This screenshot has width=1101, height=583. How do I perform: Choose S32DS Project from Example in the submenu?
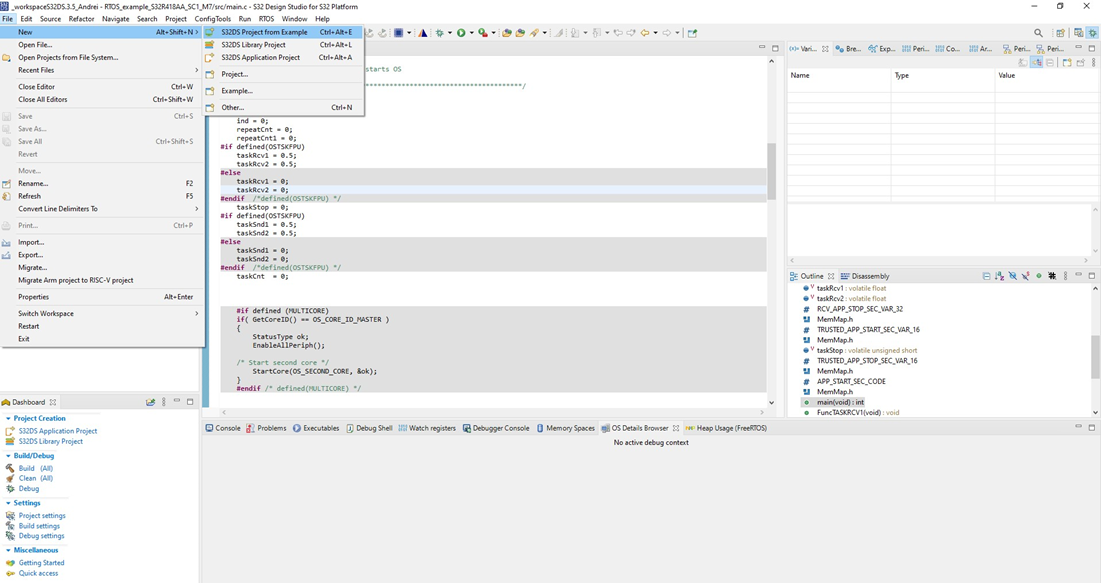tap(262, 32)
